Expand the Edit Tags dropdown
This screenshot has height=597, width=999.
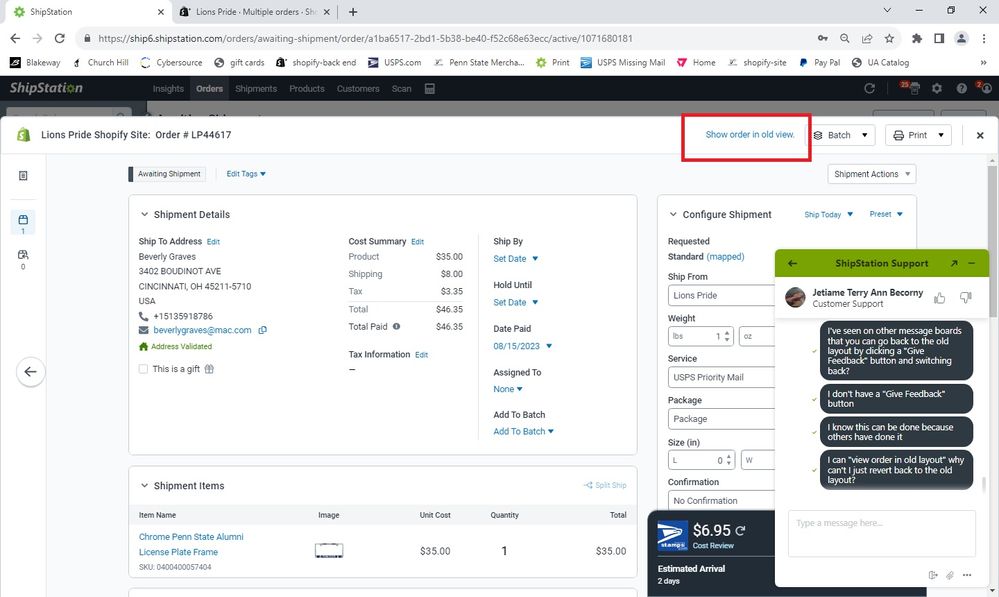coord(246,174)
